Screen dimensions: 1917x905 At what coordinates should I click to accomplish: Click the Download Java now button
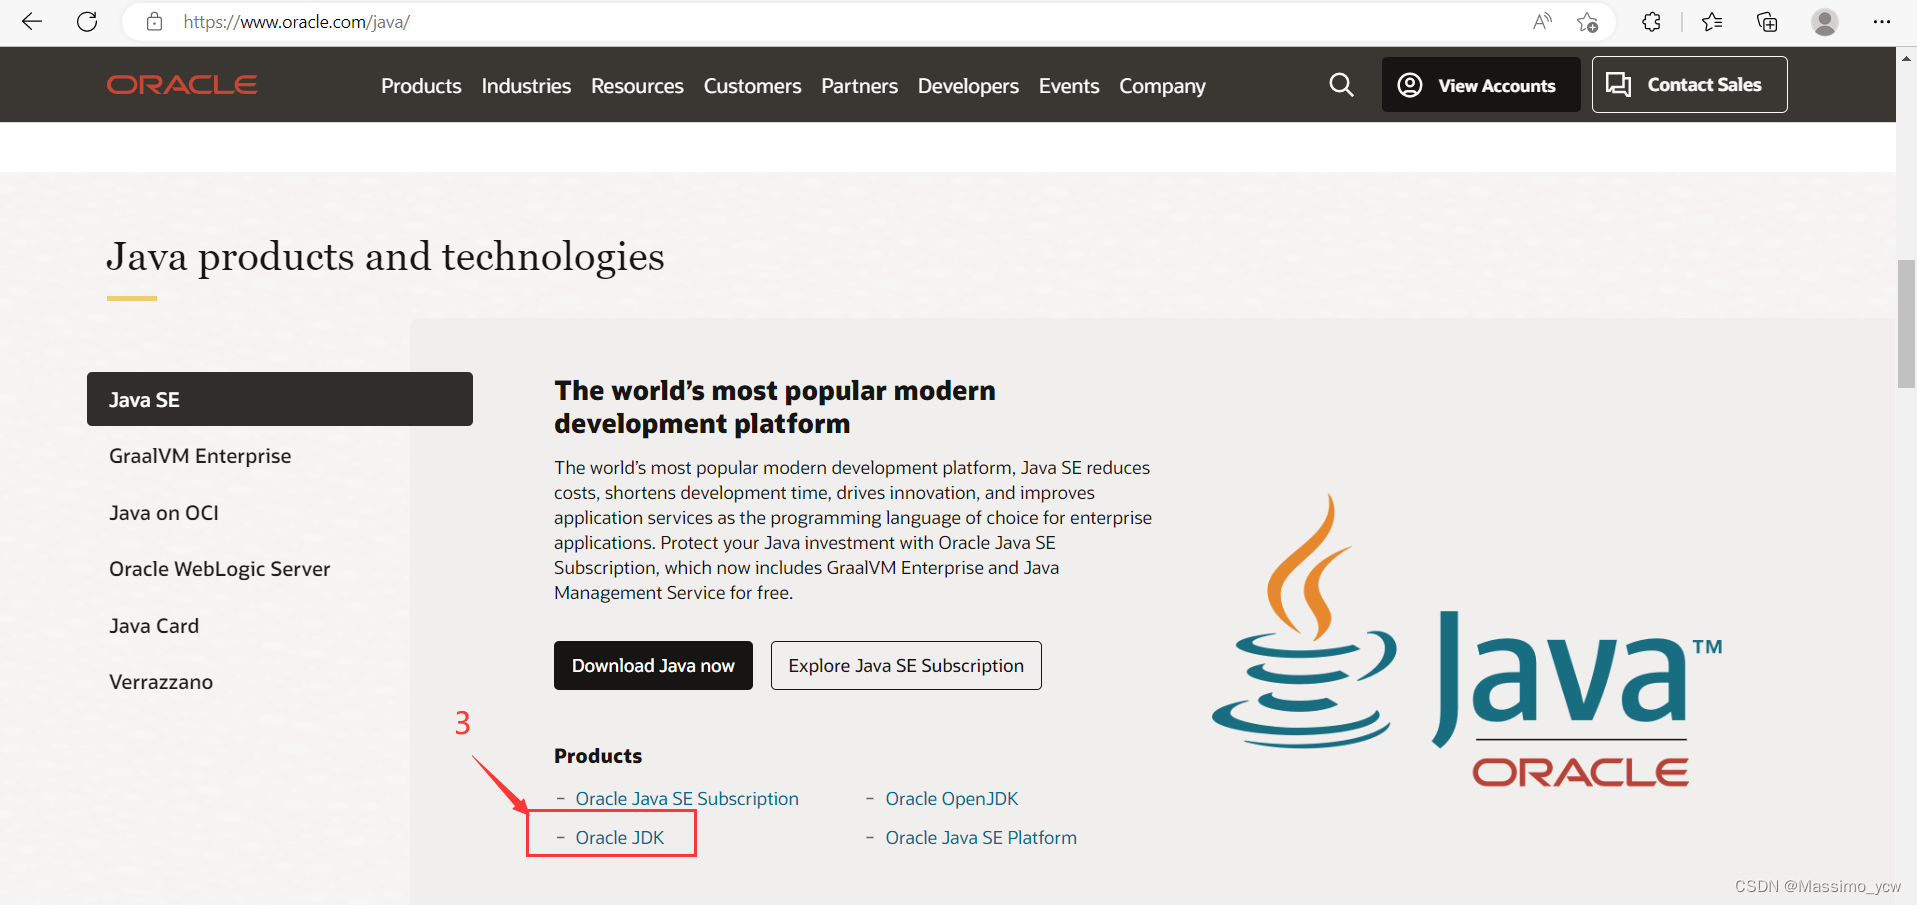click(653, 665)
